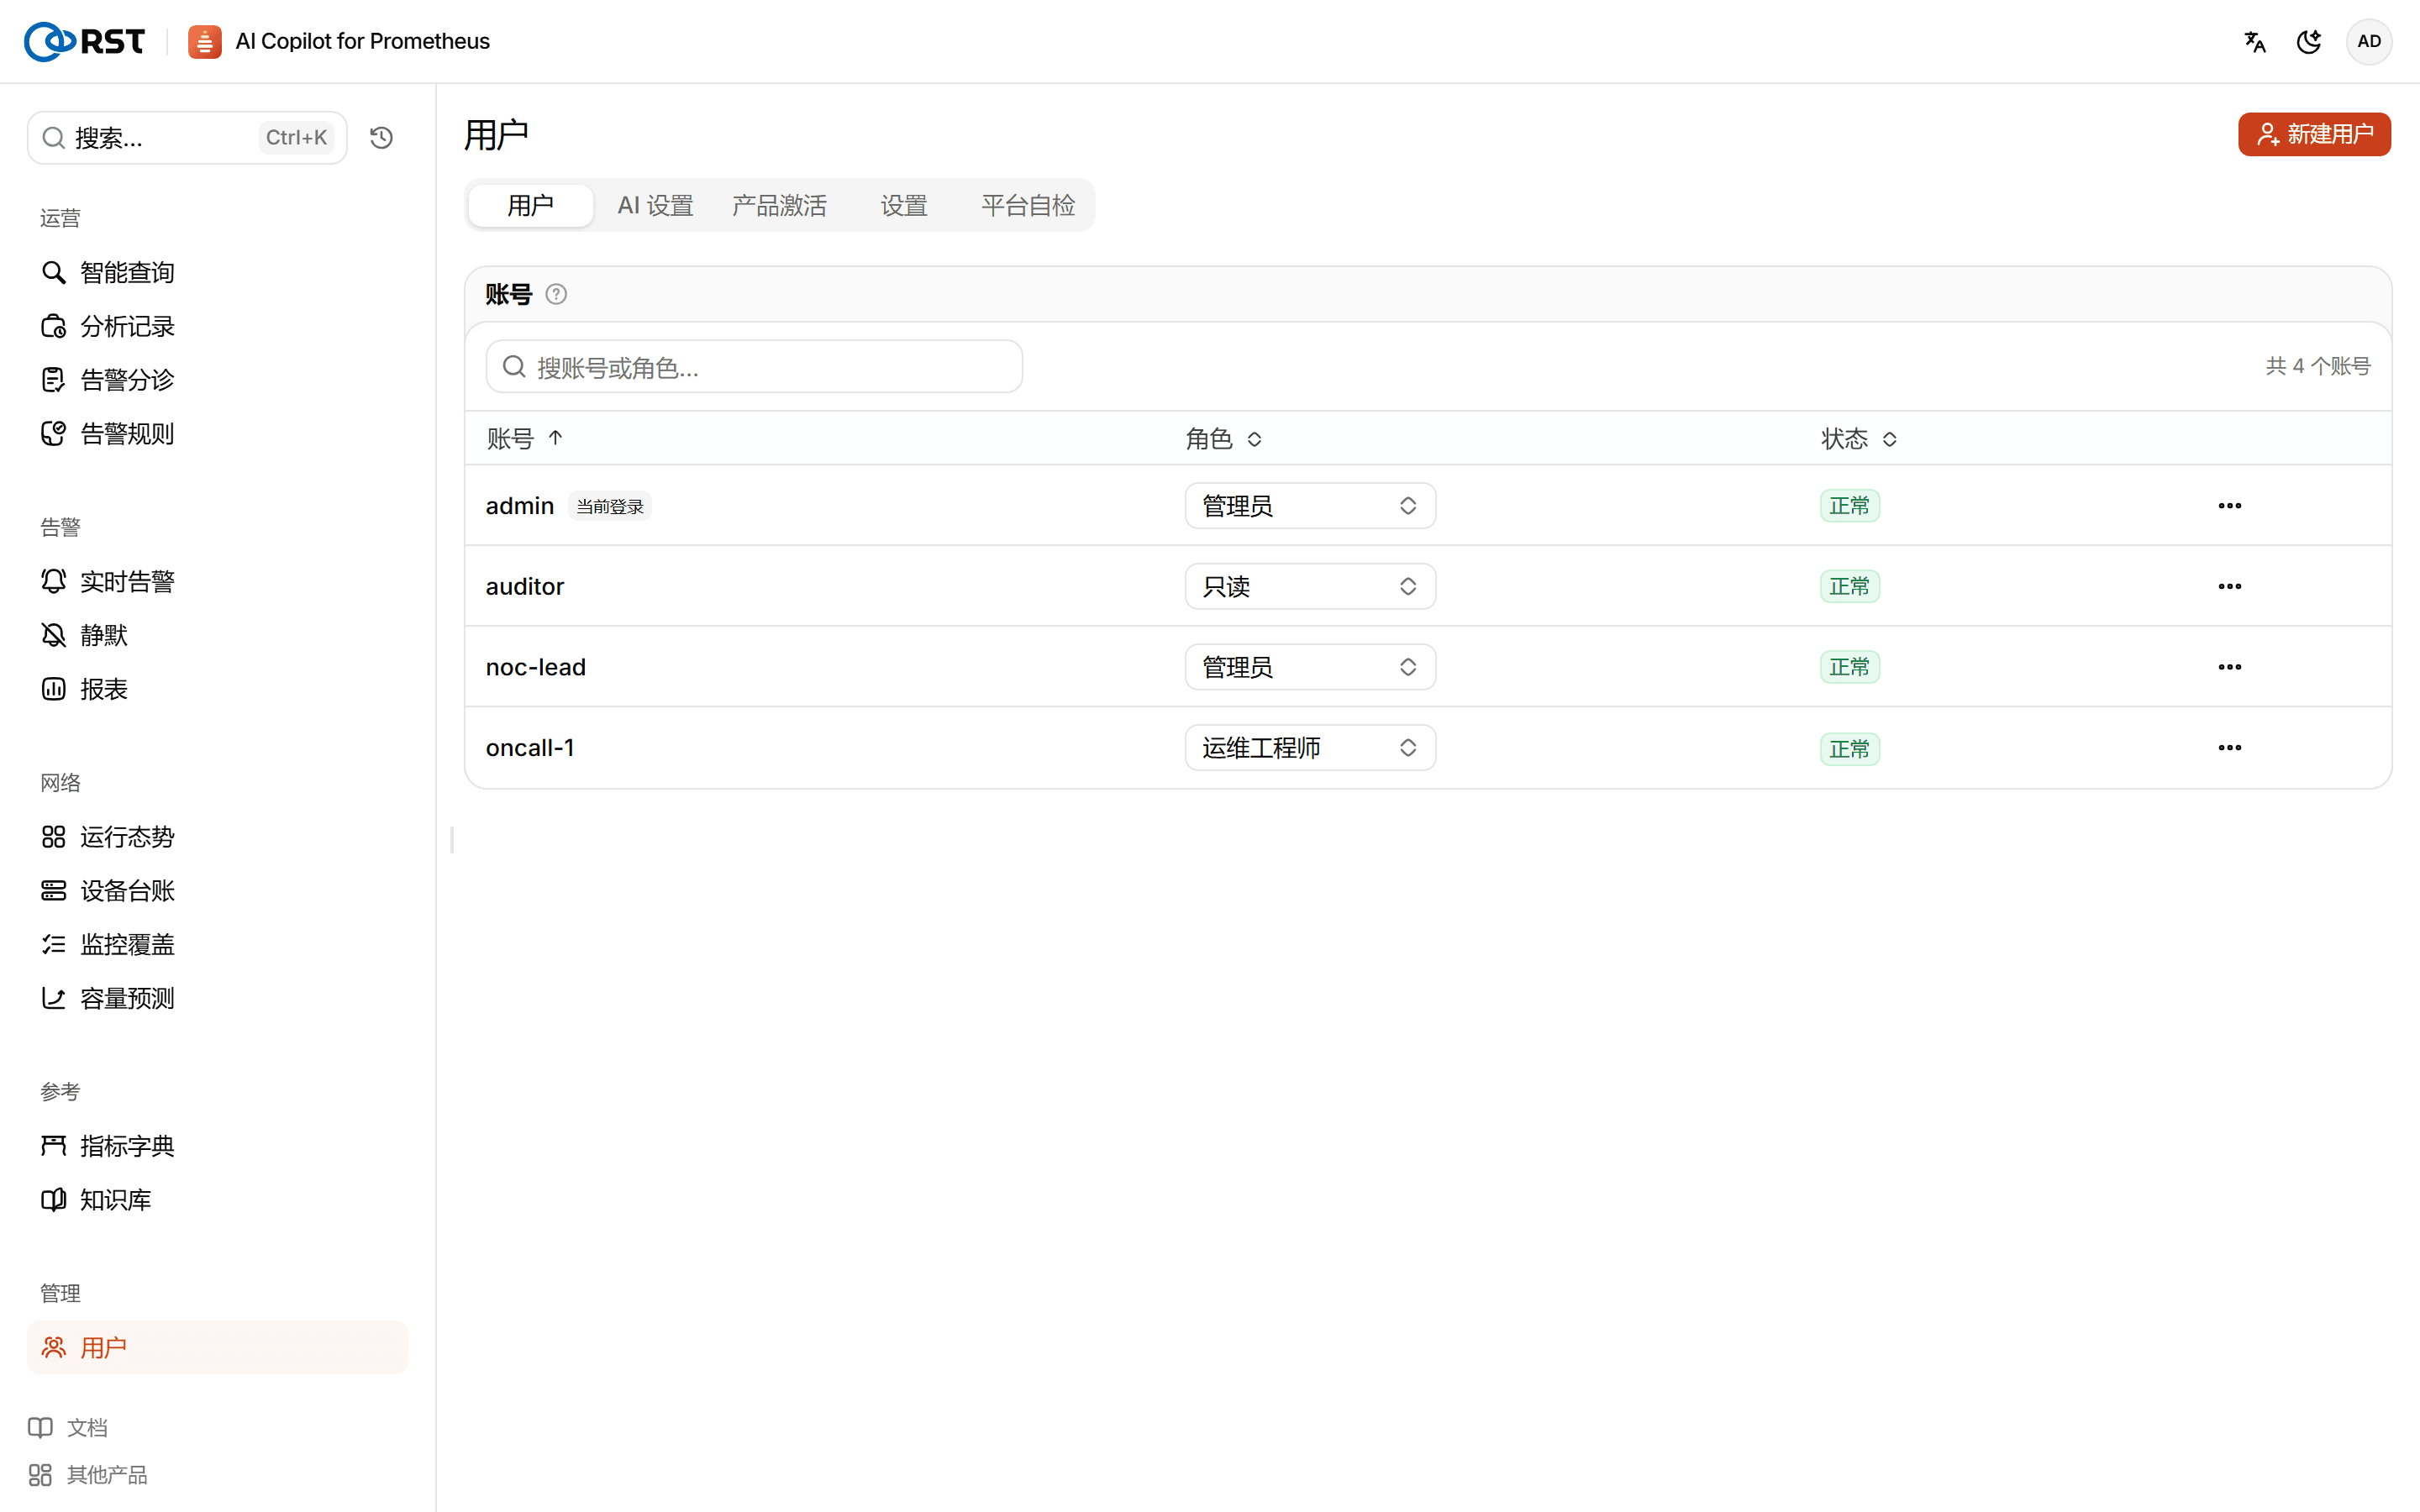Open role dropdown for auditor

1310,586
